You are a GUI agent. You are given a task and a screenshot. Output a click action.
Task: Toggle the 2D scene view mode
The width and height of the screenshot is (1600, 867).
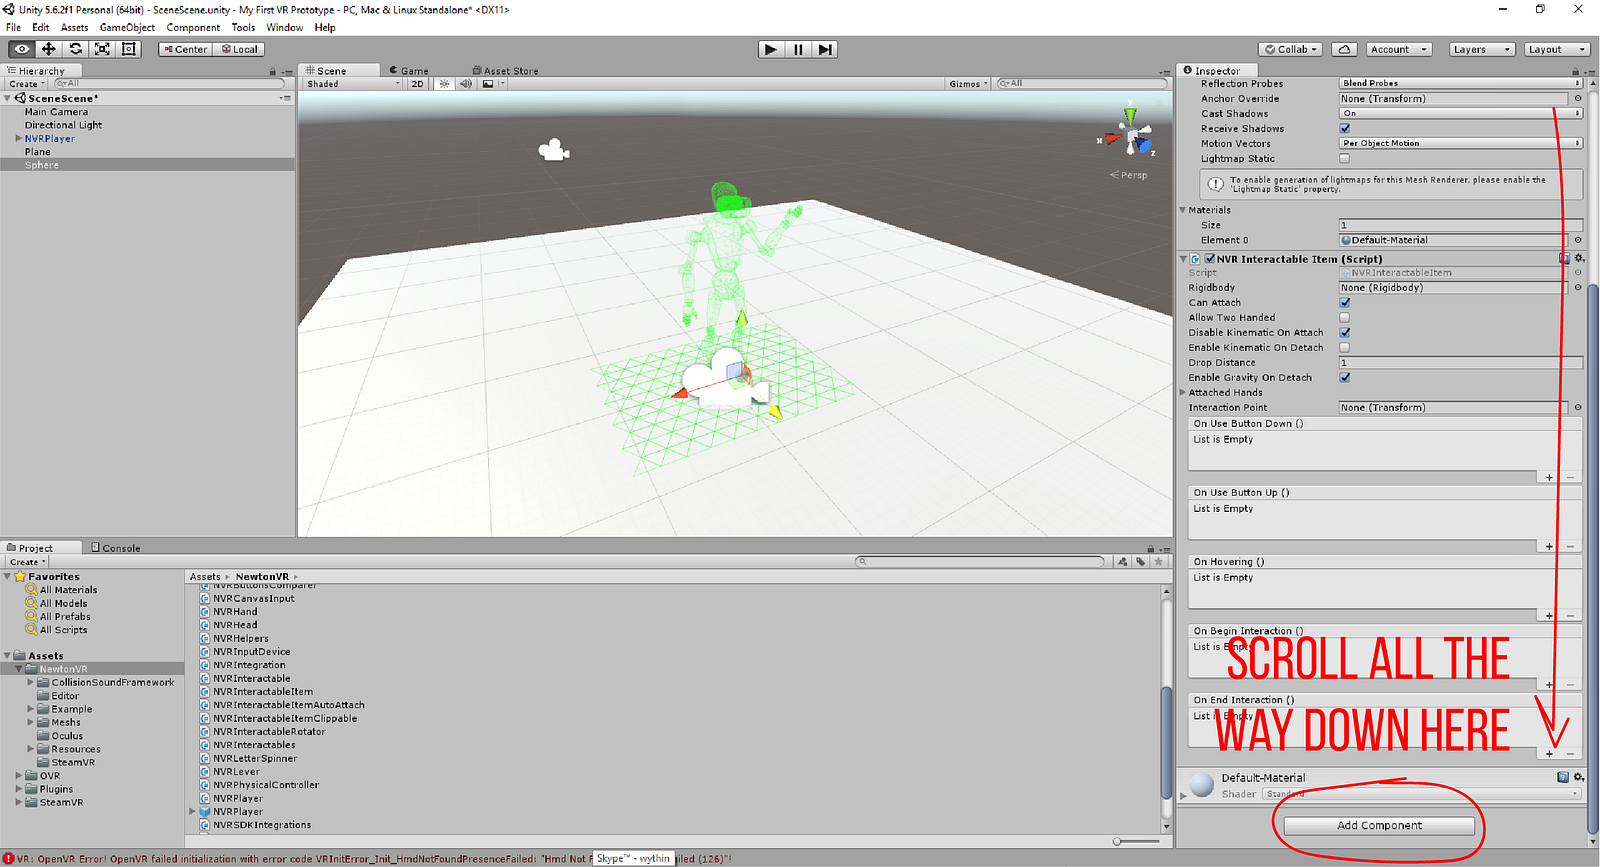click(418, 84)
